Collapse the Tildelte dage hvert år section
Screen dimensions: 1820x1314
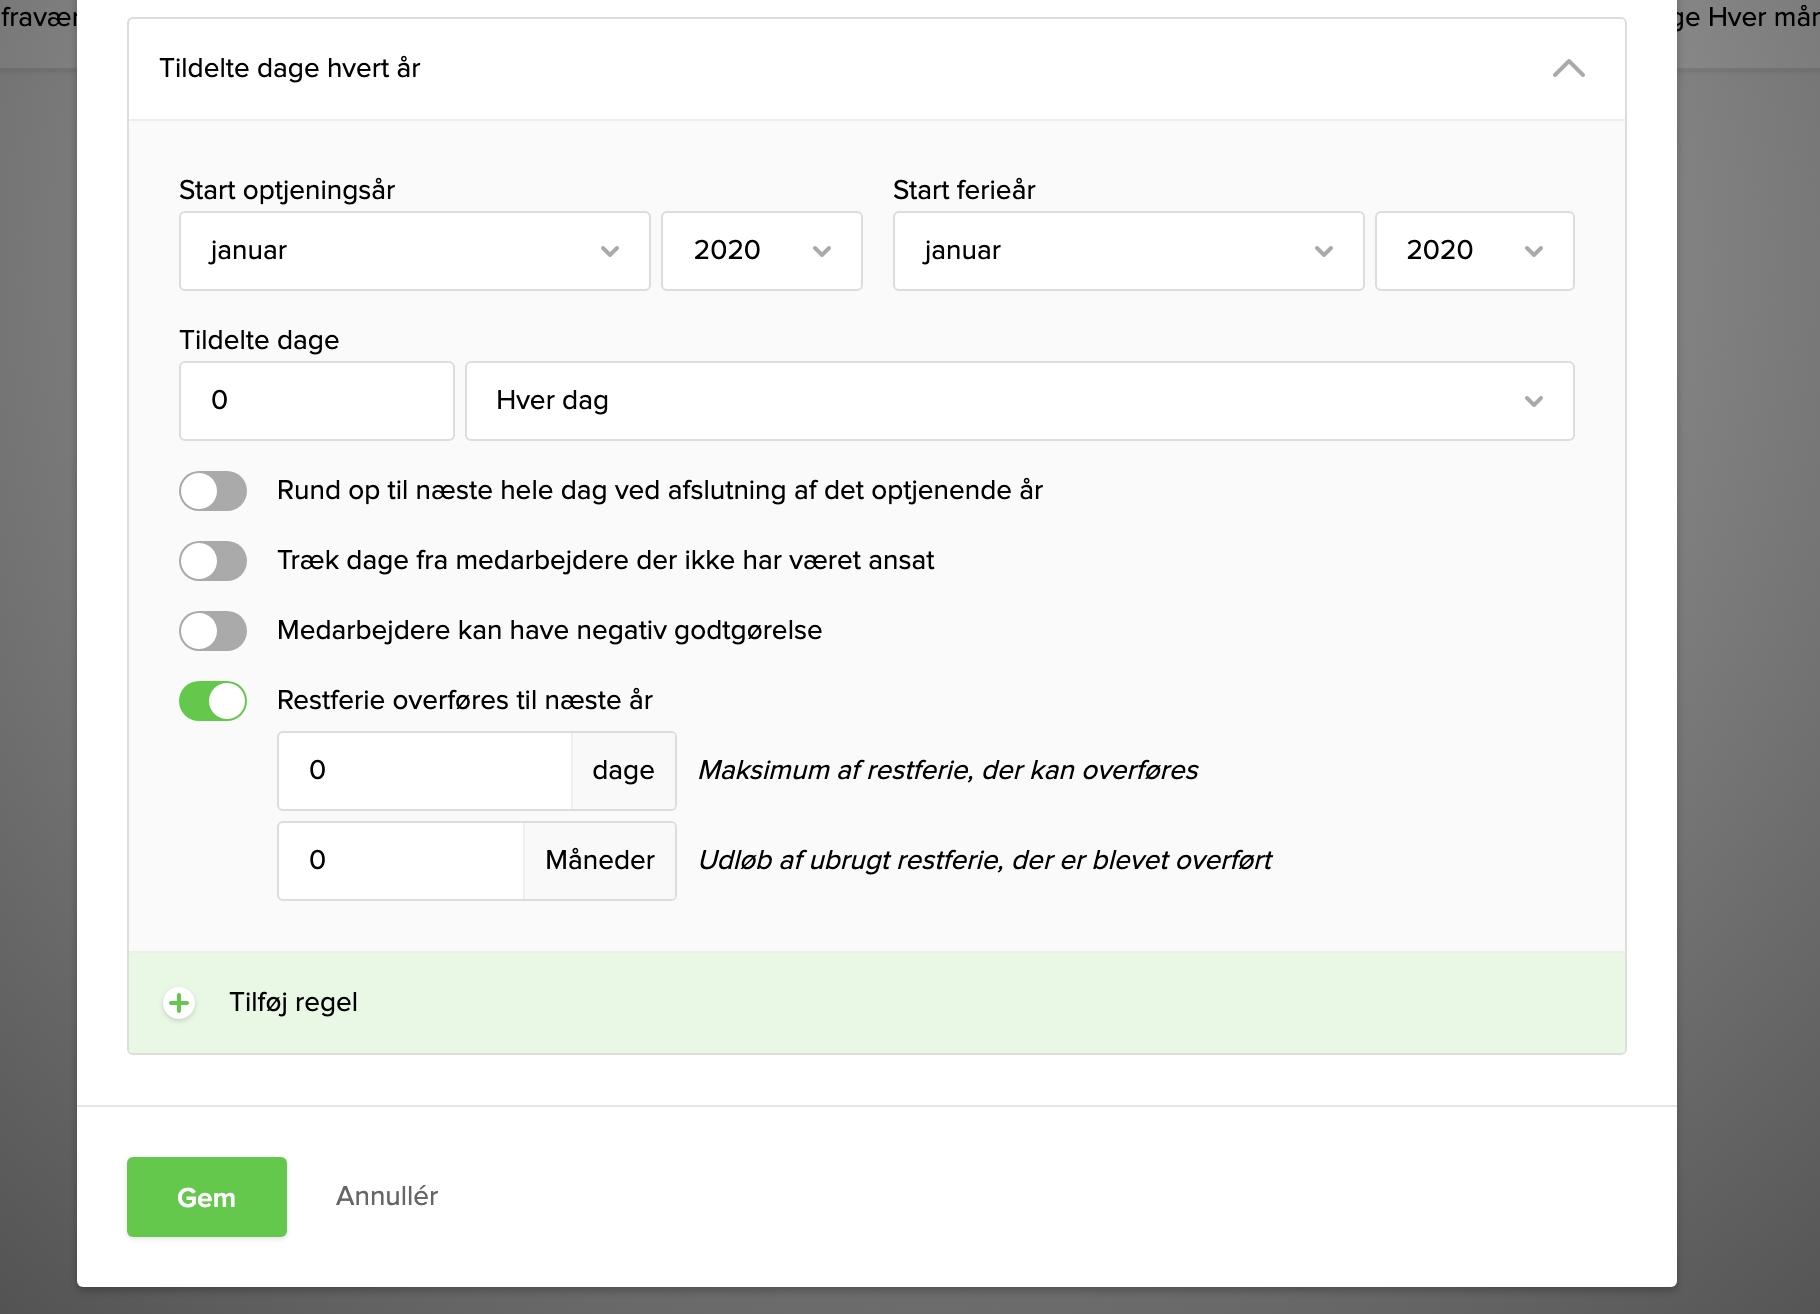pos(1568,68)
